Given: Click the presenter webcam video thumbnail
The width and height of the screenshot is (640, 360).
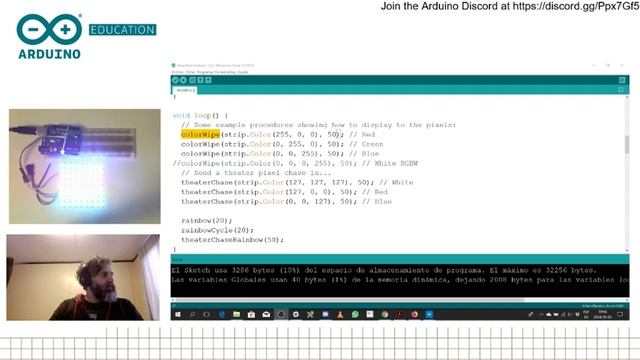Looking at the screenshot, I should pyautogui.click(x=83, y=277).
